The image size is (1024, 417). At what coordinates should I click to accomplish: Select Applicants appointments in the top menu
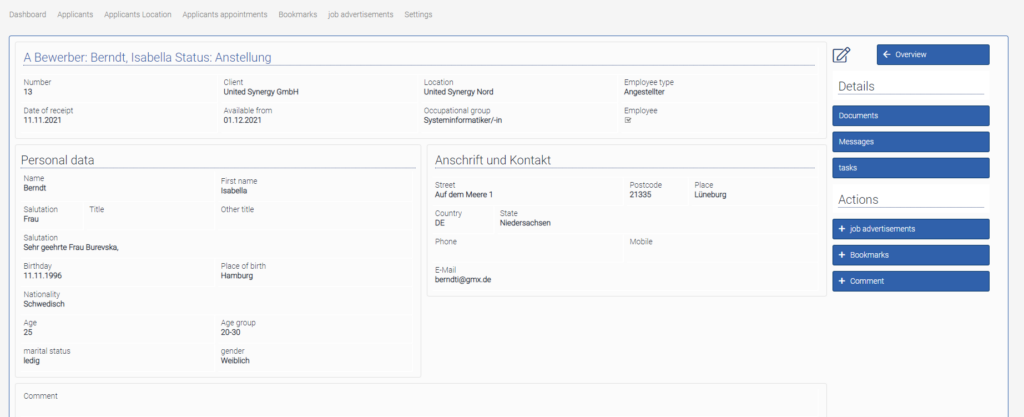225,15
